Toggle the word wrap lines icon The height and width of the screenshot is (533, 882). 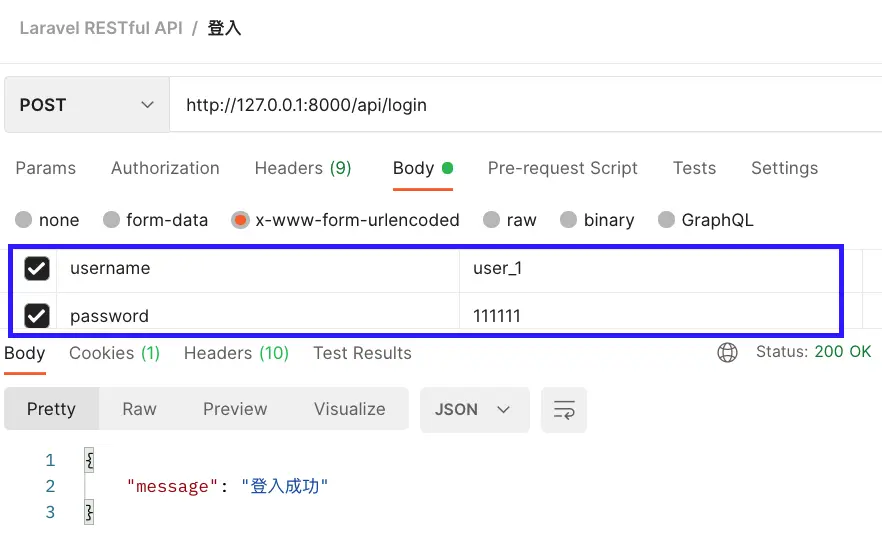click(564, 410)
